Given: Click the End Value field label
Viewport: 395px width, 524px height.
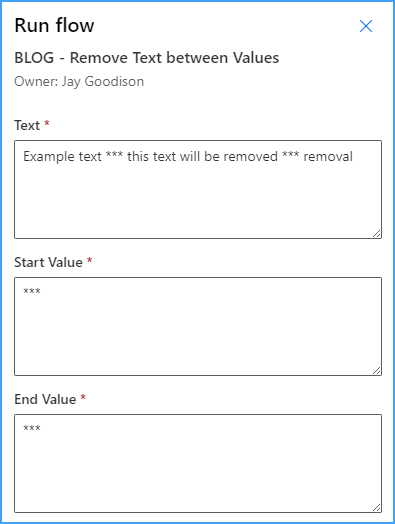Looking at the screenshot, I should pos(45,399).
